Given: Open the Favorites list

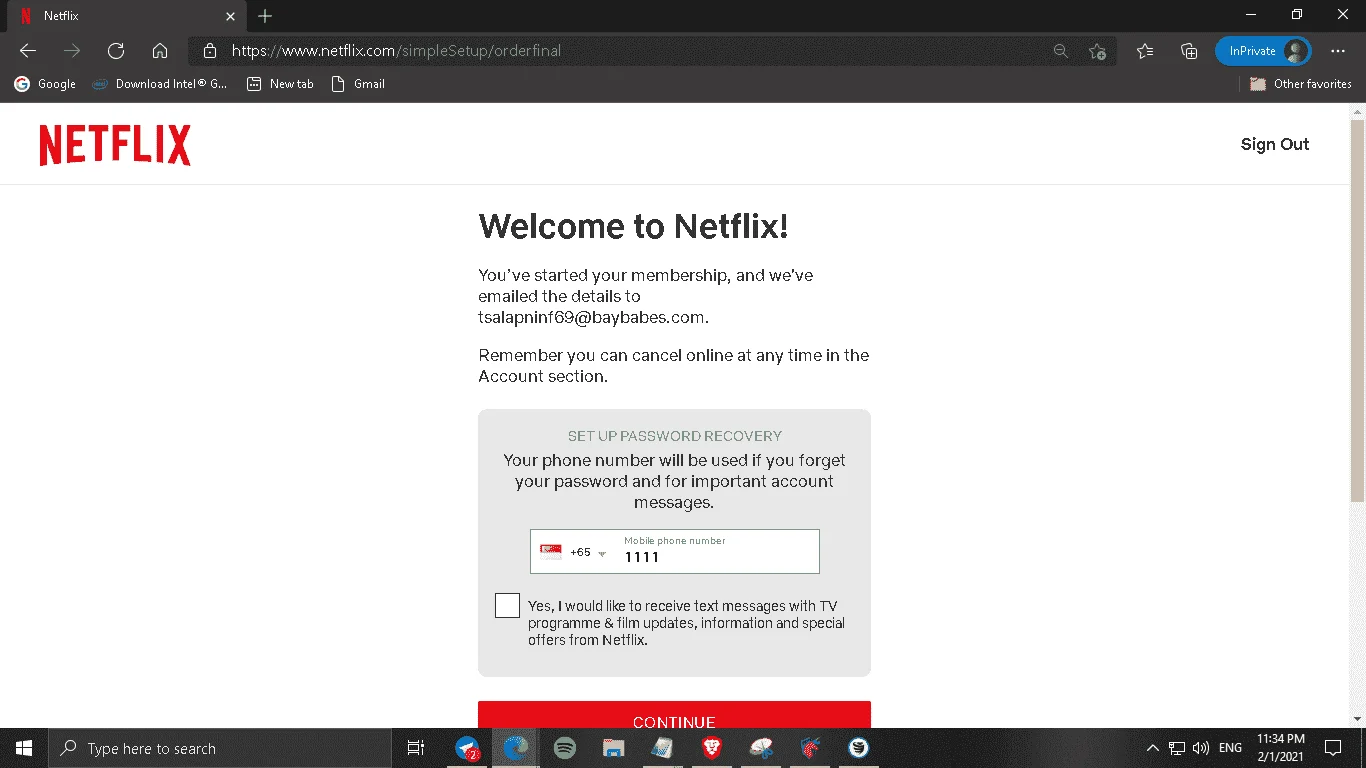Looking at the screenshot, I should click(1145, 51).
